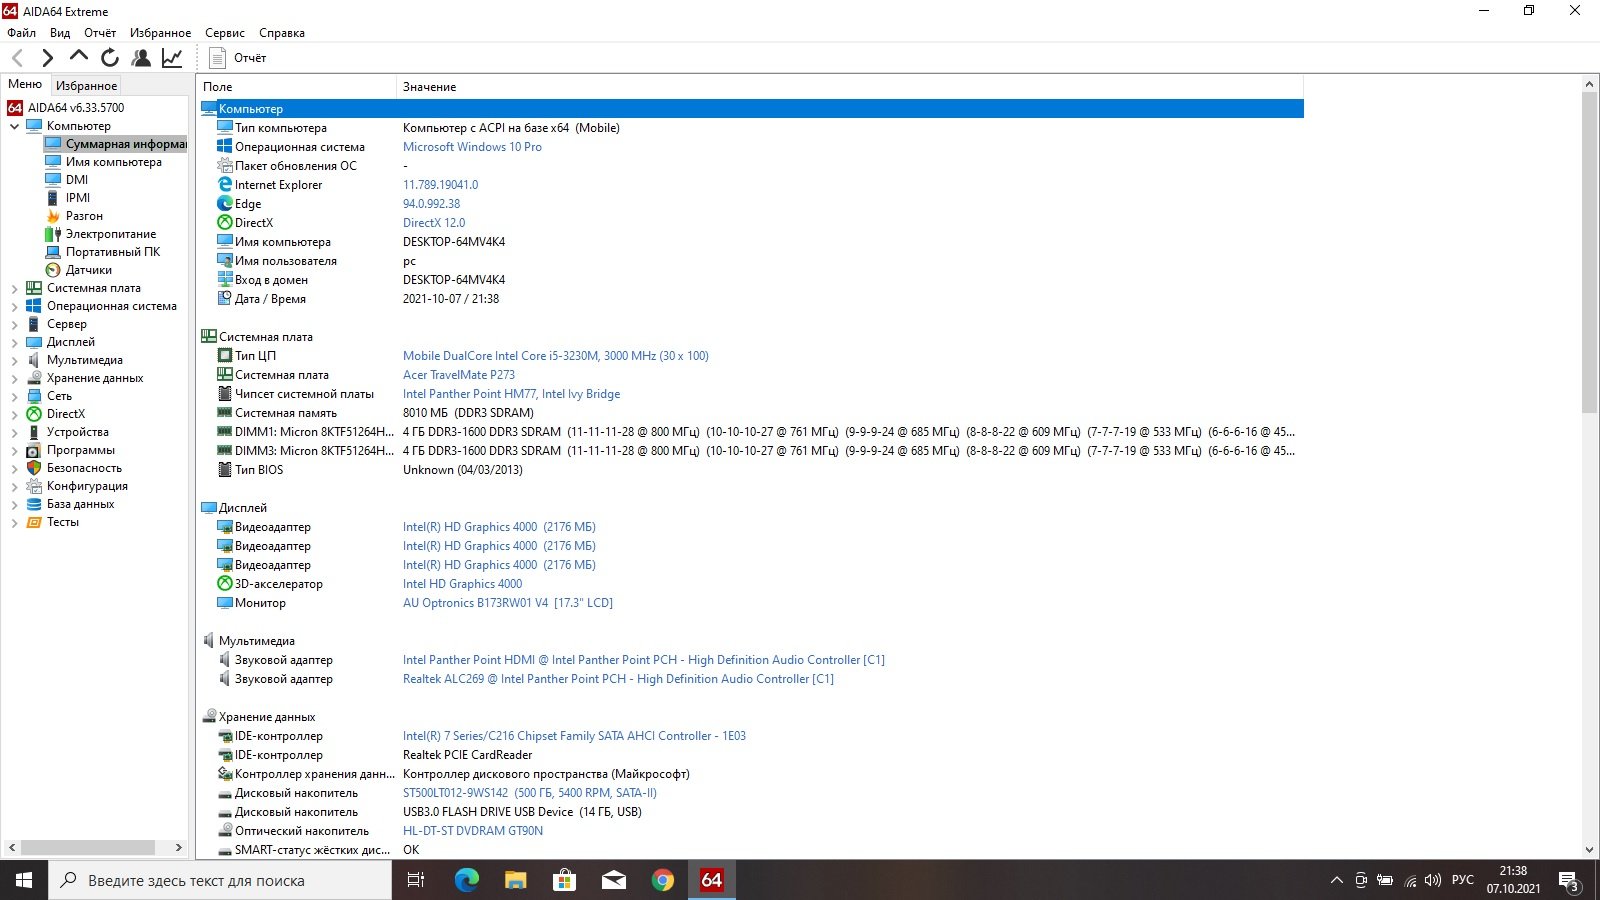
Task: Click the Отчёт report button
Action: [x=238, y=58]
